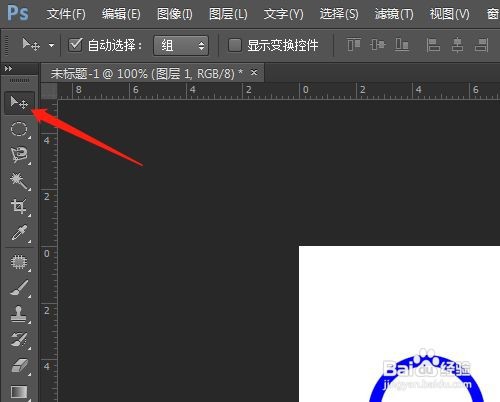Select the Elliptical Marquee tool

(19, 129)
